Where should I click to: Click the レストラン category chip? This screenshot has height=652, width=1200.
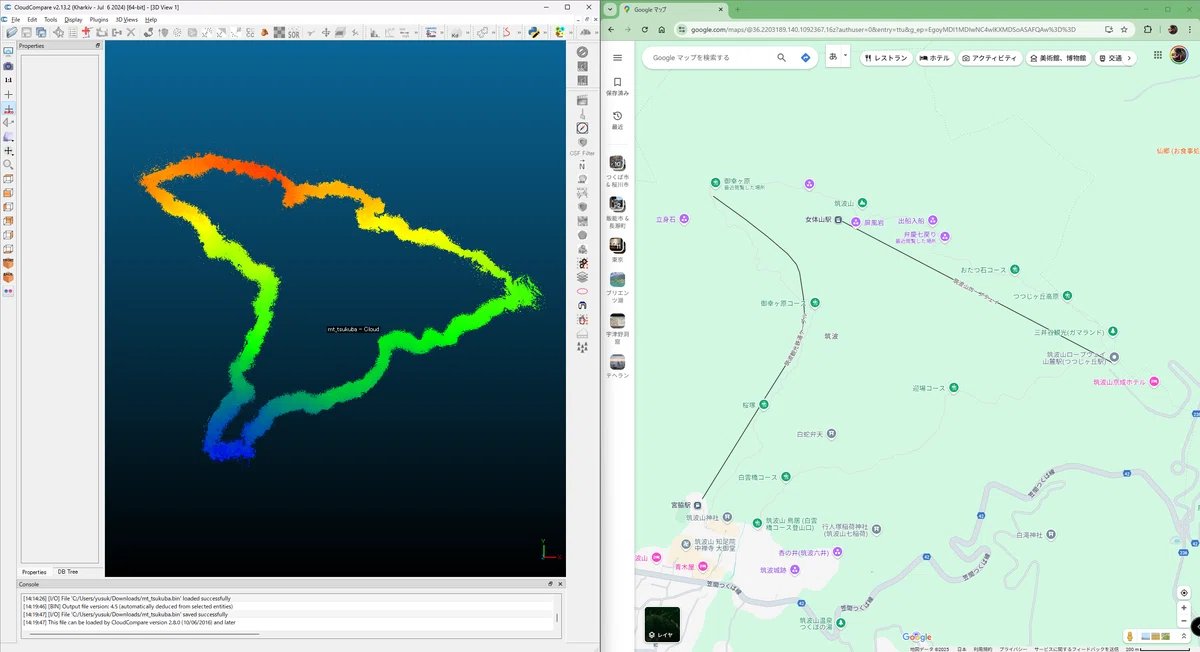[884, 58]
